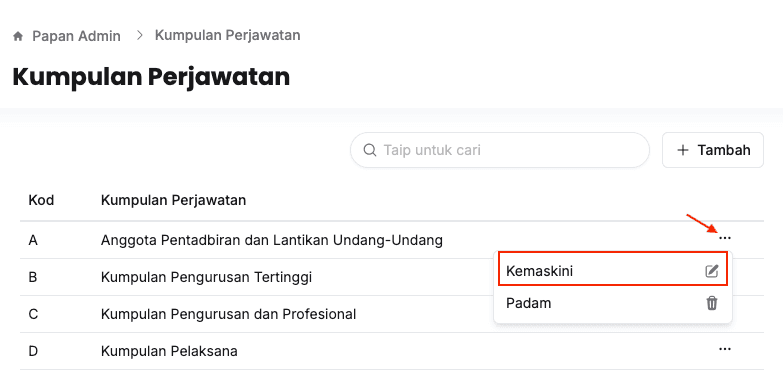This screenshot has width=783, height=389.
Task: Click the Kumpulan Perjawatan breadcrumb item
Action: pyautogui.click(x=227, y=35)
